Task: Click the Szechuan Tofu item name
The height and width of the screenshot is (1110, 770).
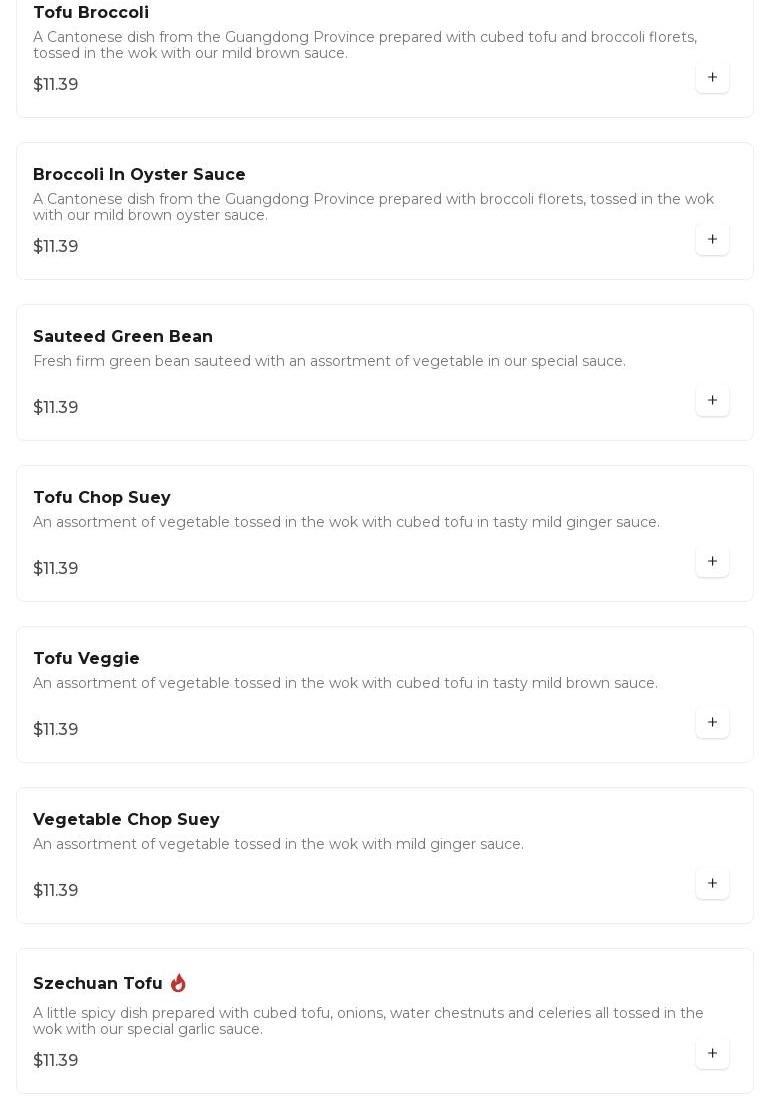Action: tap(98, 984)
